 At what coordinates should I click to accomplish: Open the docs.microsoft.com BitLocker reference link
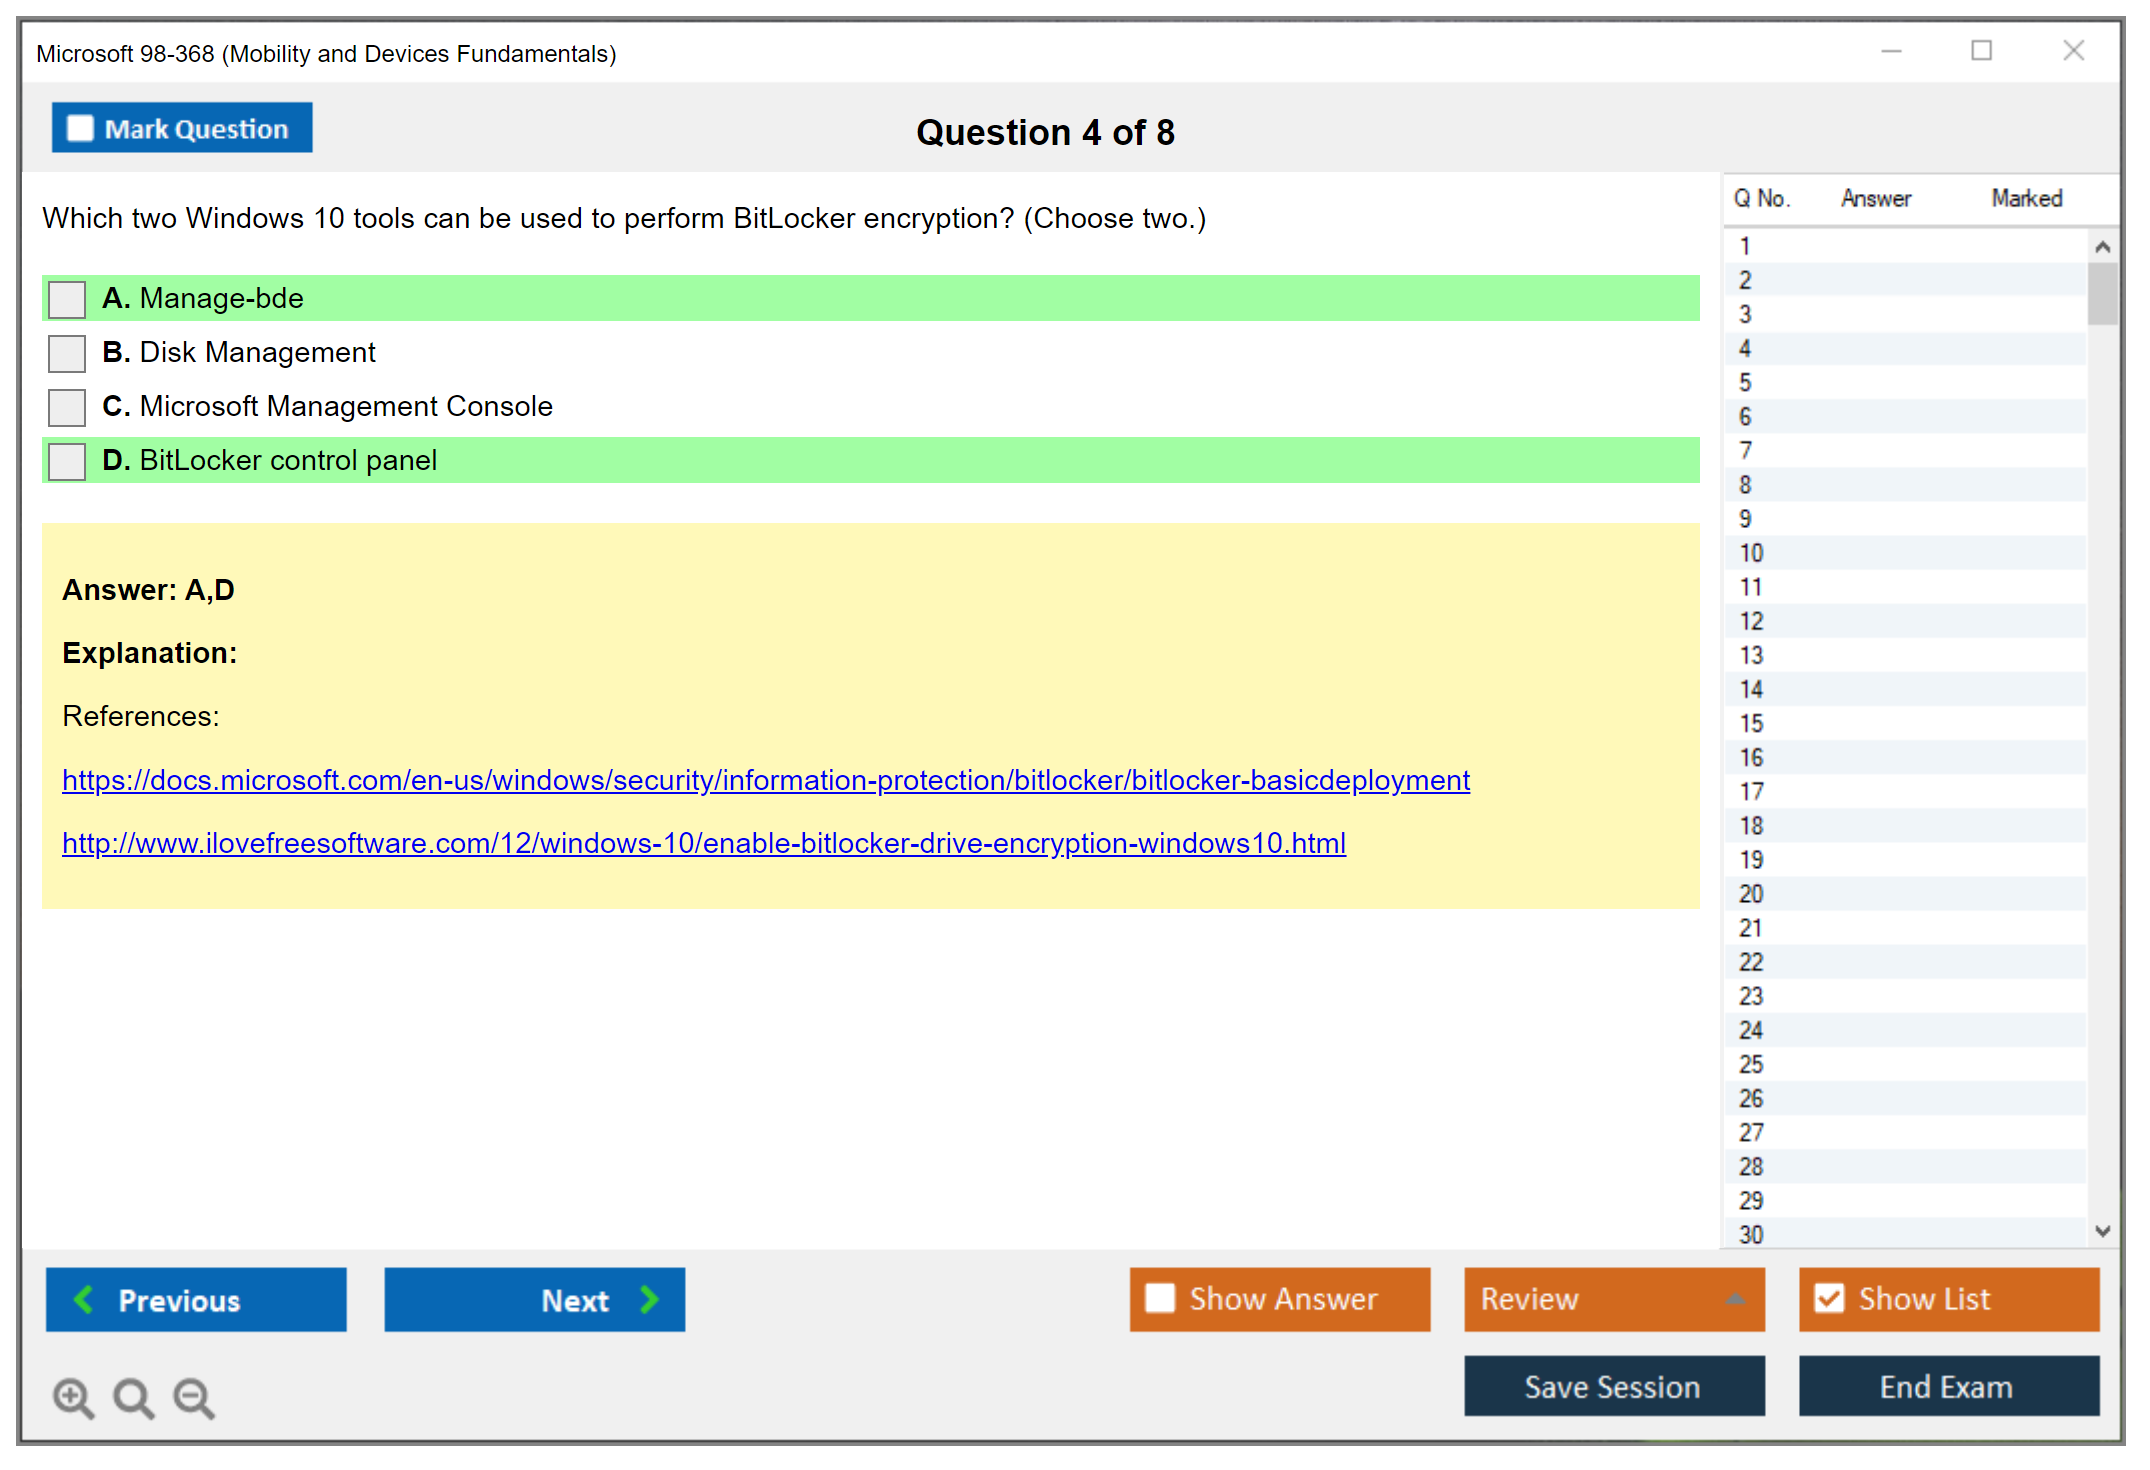pyautogui.click(x=765, y=780)
